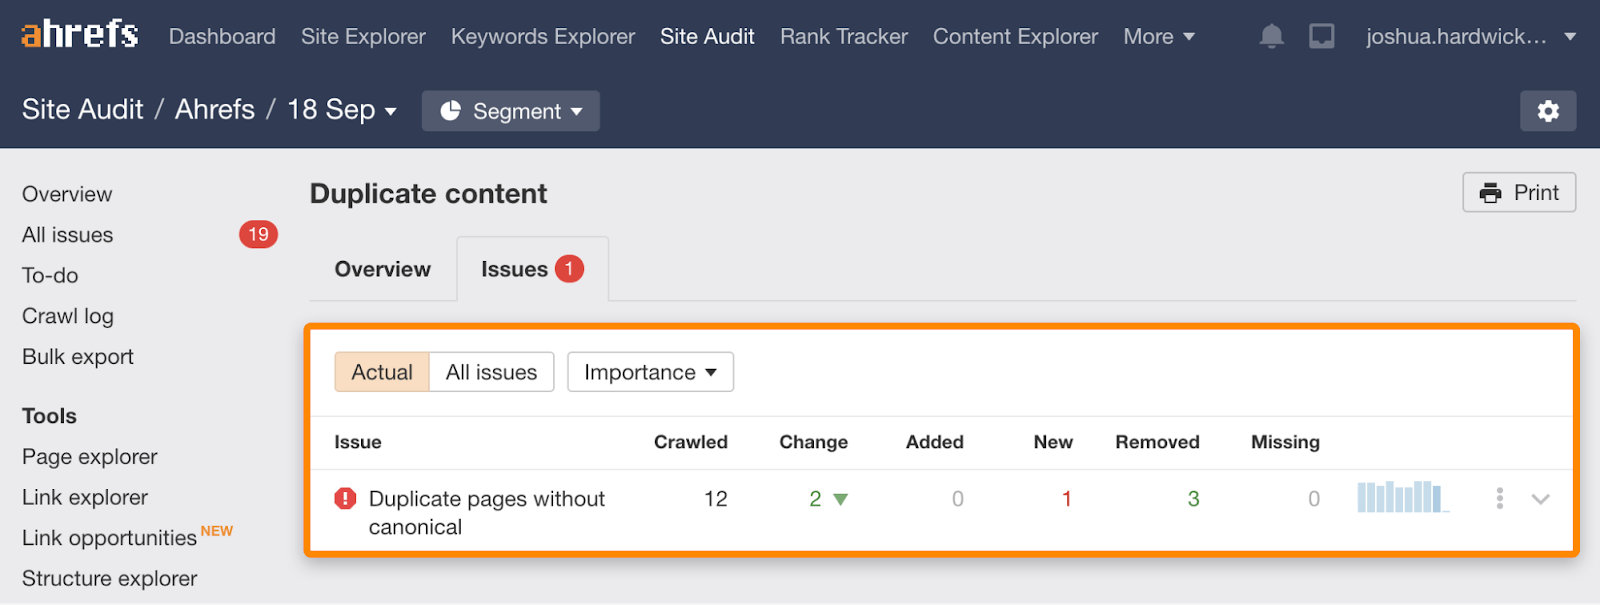
Task: Open Overview in the sidebar
Action: click(x=67, y=194)
